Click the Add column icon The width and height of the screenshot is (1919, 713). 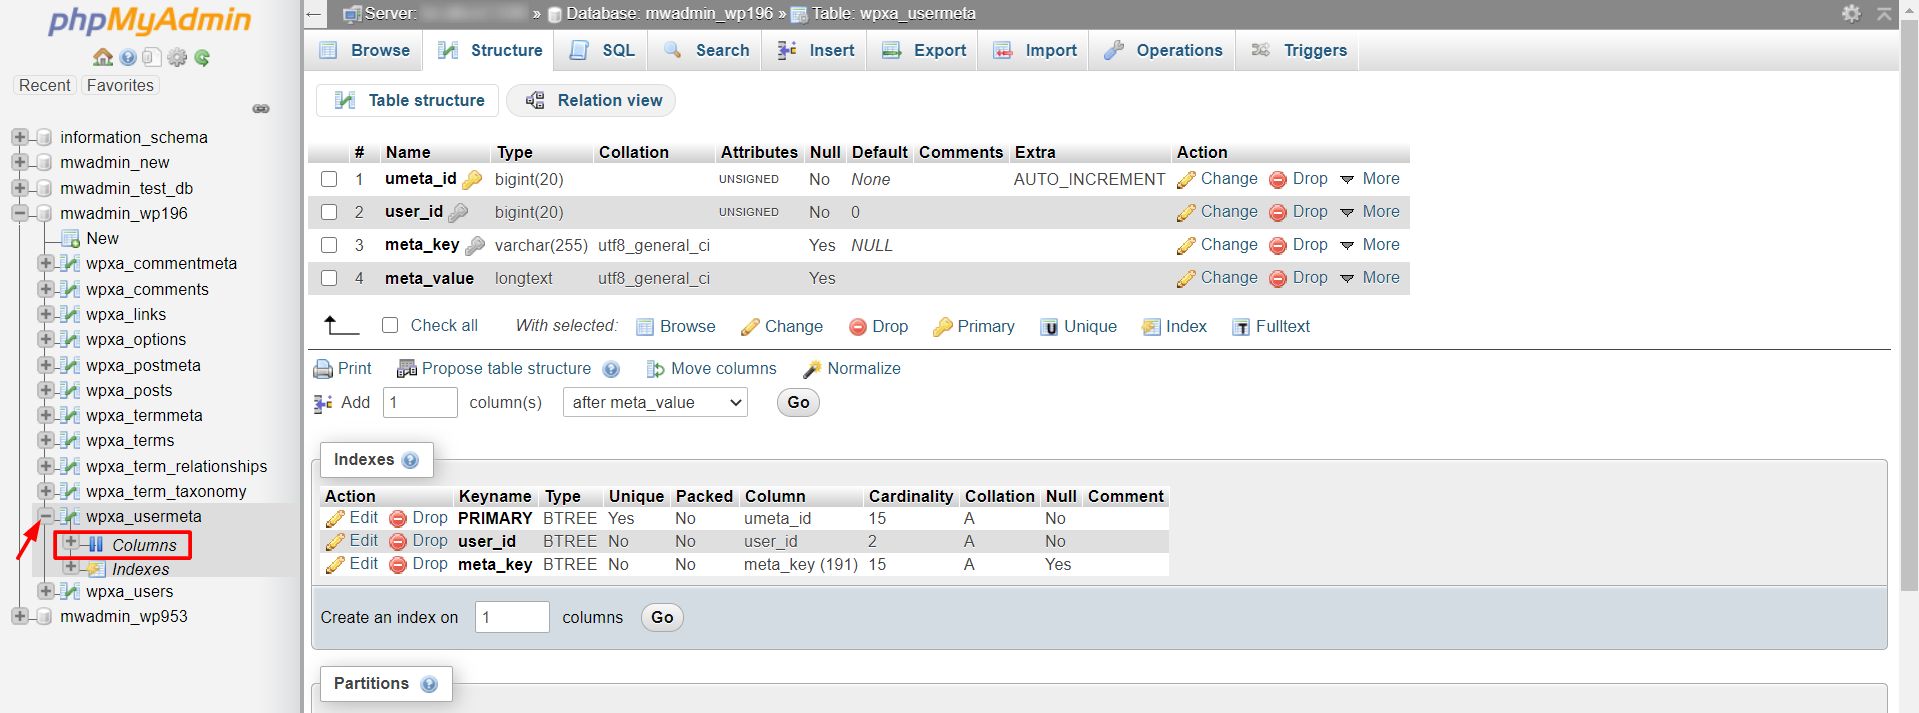(x=323, y=403)
